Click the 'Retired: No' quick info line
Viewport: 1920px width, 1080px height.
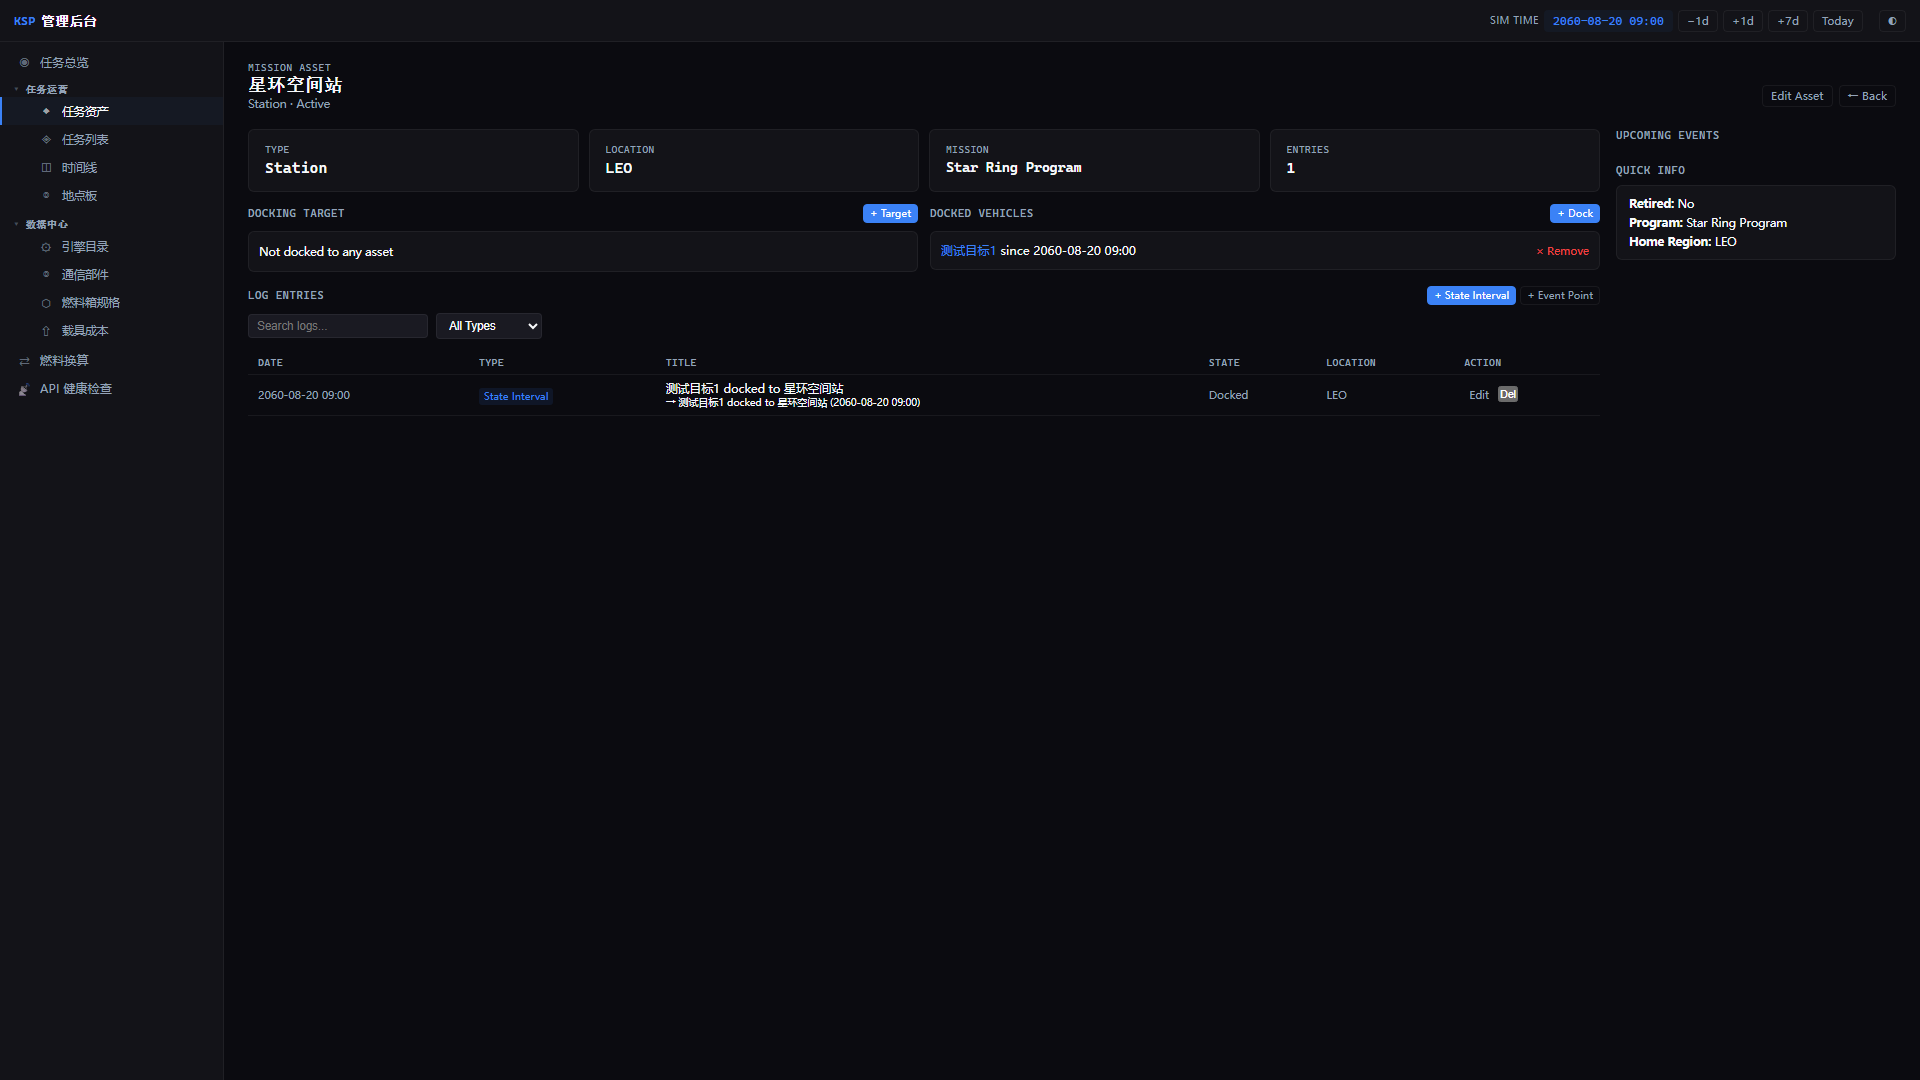(x=1661, y=204)
